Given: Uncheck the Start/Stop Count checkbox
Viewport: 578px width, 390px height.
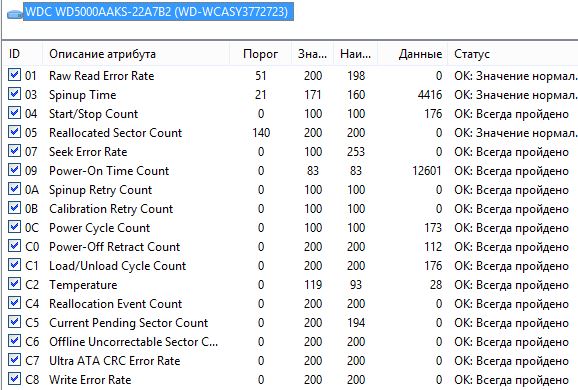Looking at the screenshot, I should click(x=14, y=113).
